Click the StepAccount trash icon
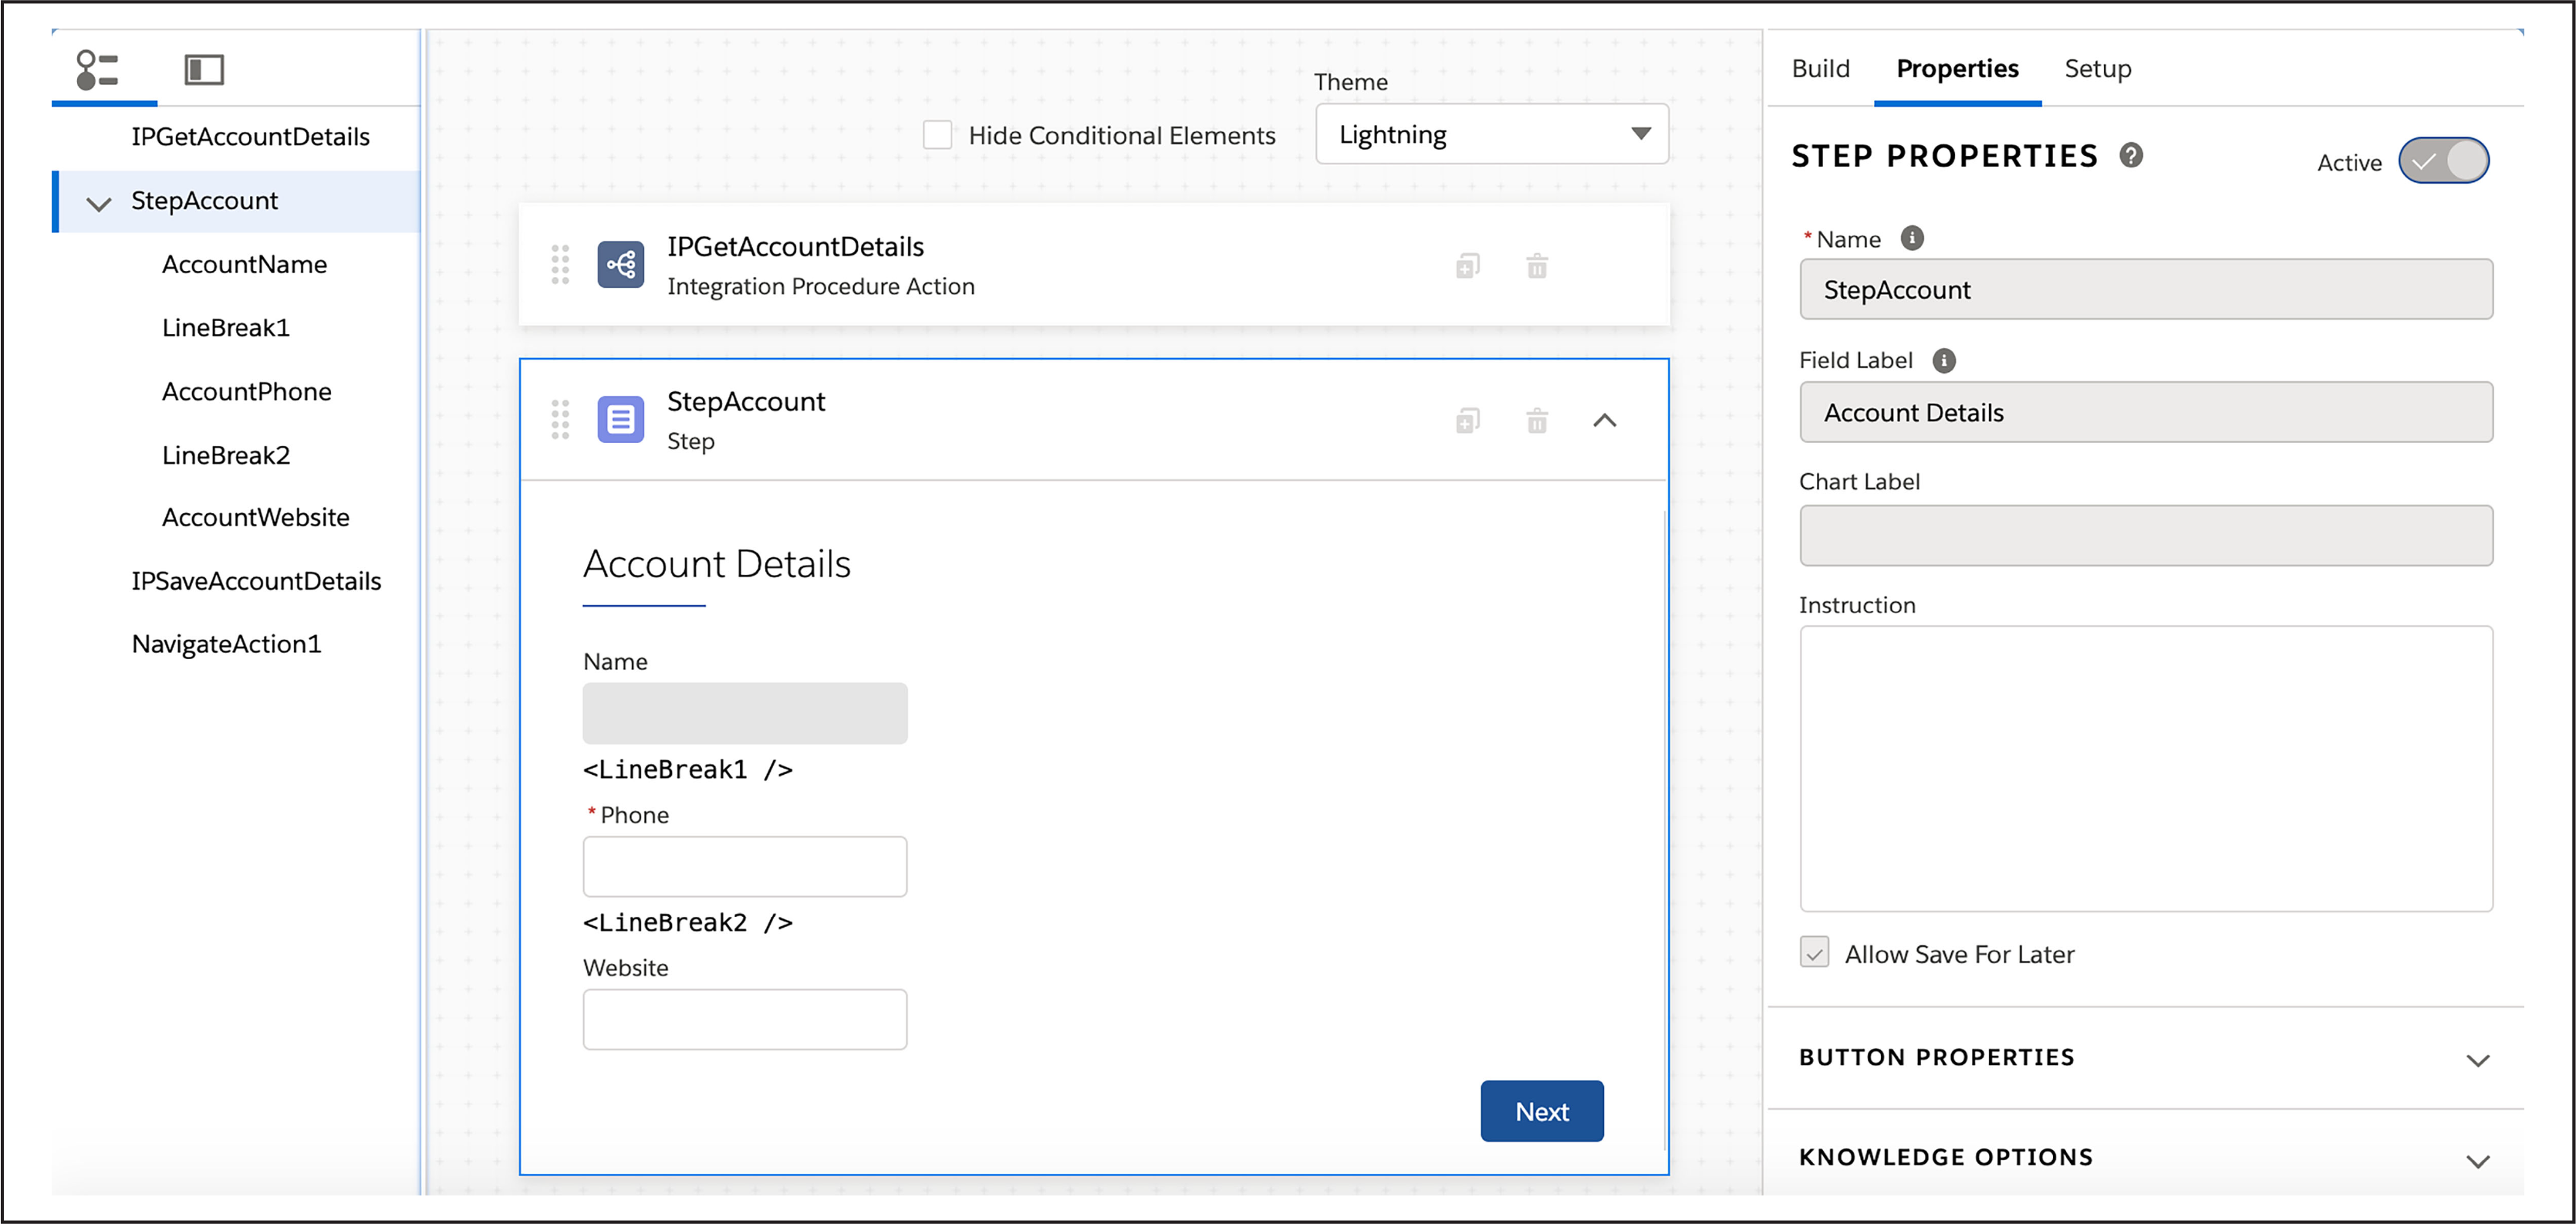 (1537, 421)
